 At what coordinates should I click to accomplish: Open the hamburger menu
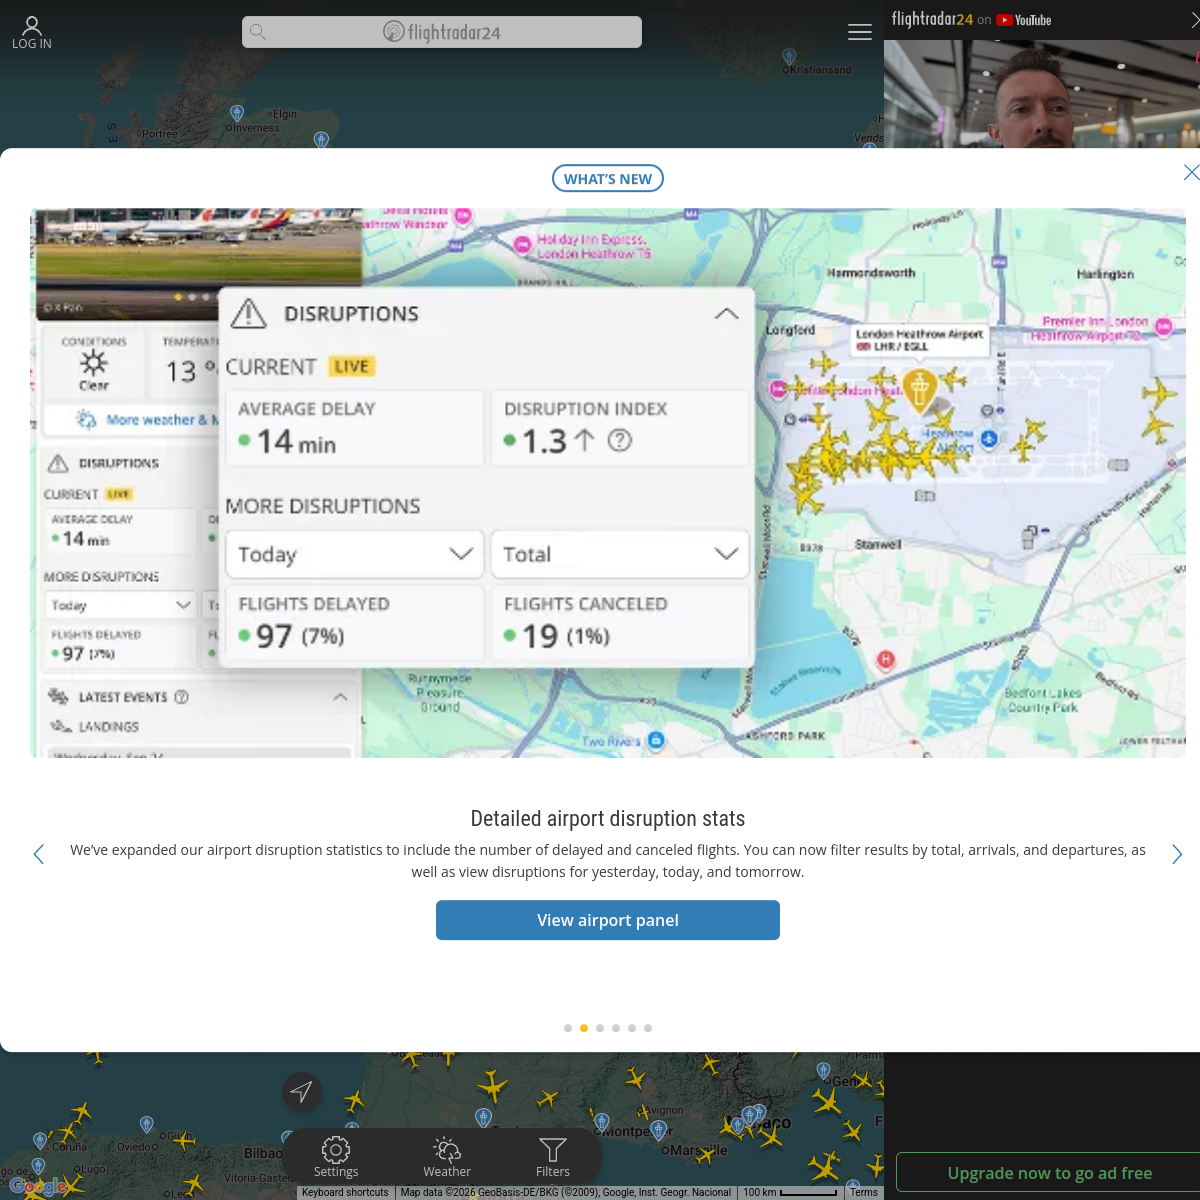point(860,31)
